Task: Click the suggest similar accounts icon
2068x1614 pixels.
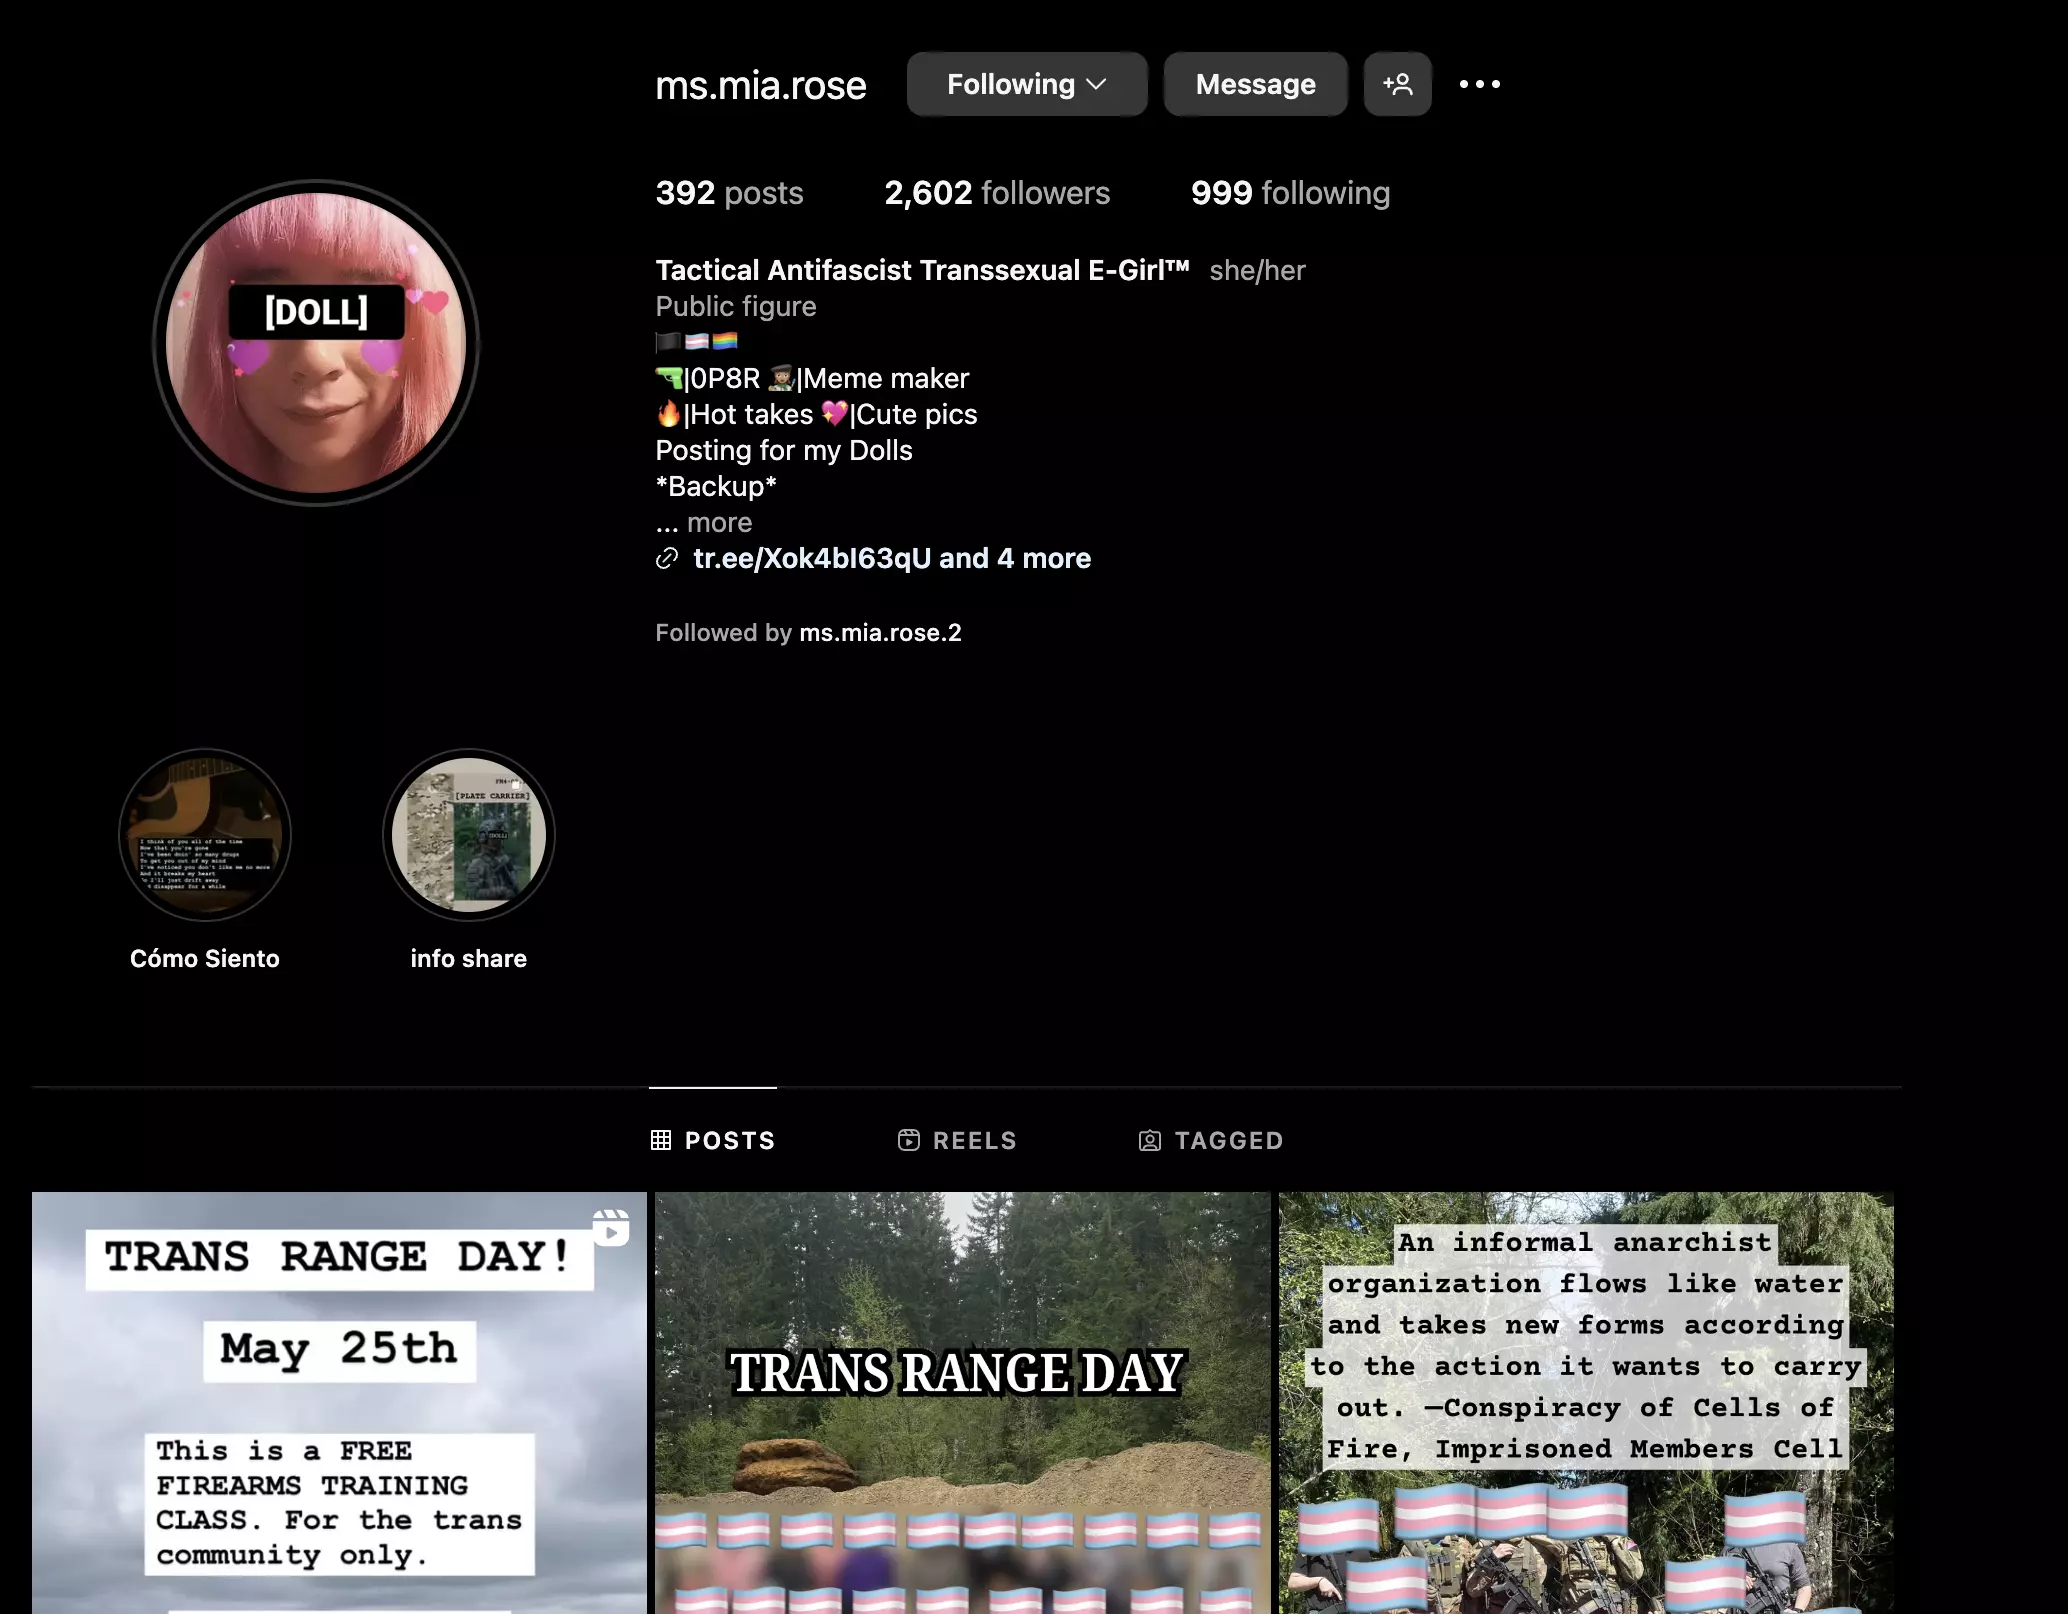Action: [1397, 84]
